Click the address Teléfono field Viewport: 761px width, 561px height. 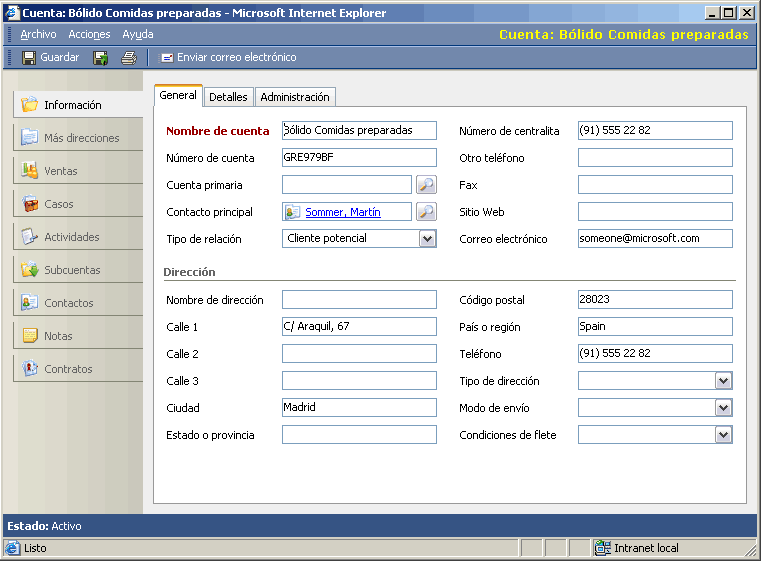click(x=655, y=354)
